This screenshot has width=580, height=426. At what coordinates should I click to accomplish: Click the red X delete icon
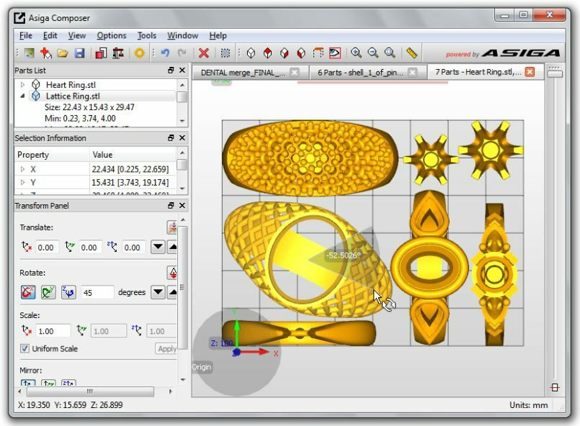pyautogui.click(x=203, y=53)
